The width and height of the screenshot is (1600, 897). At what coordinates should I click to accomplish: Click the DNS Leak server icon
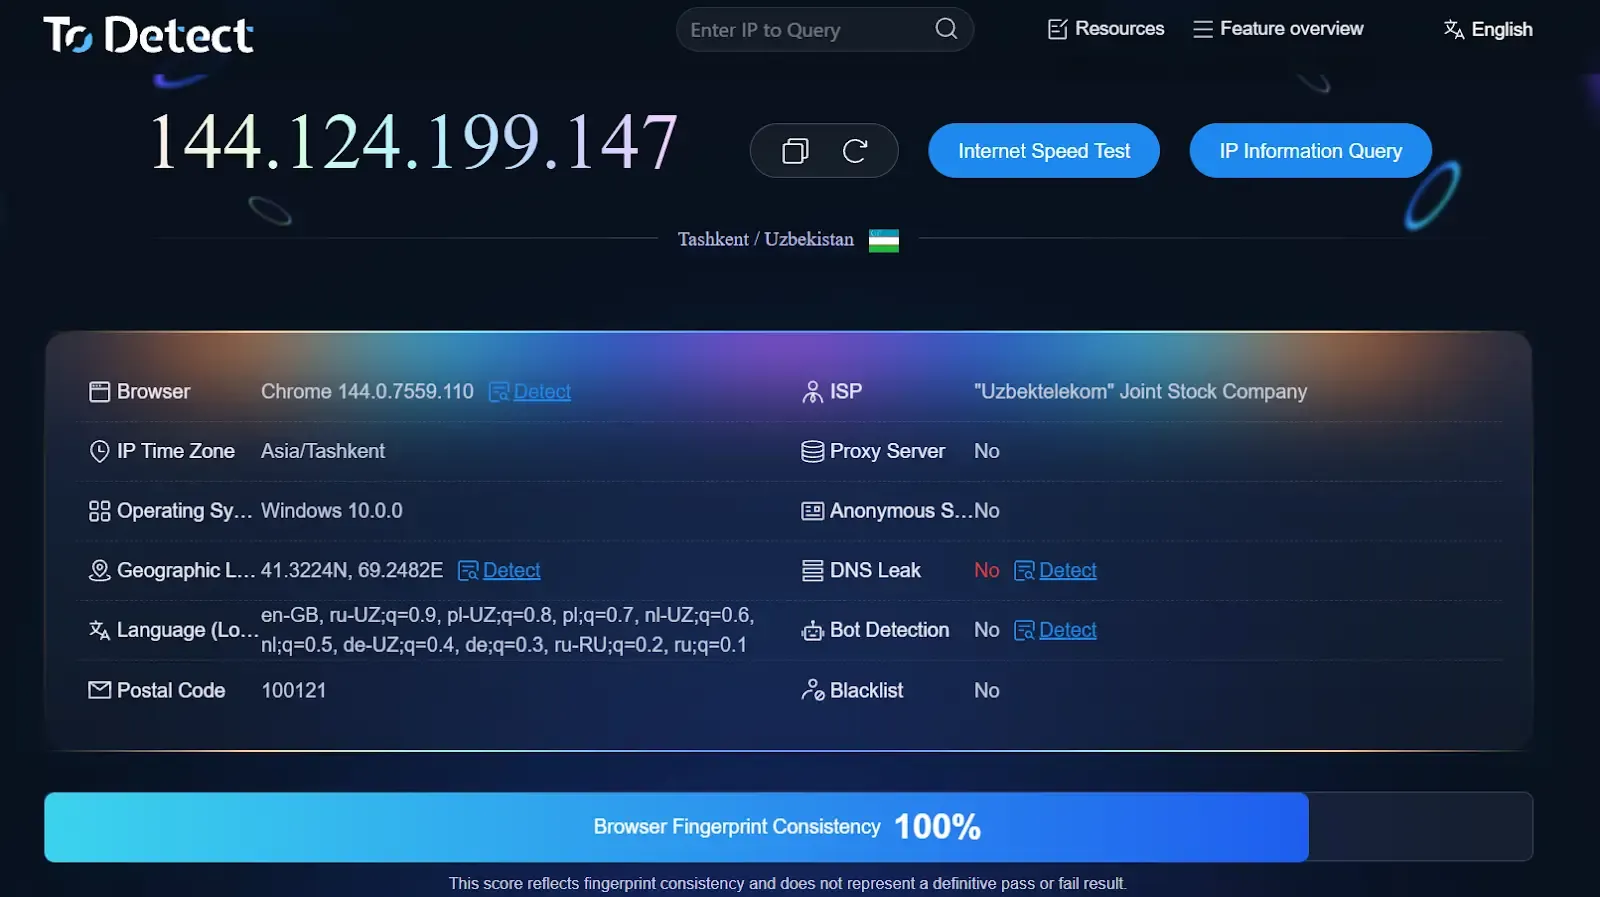coord(812,571)
